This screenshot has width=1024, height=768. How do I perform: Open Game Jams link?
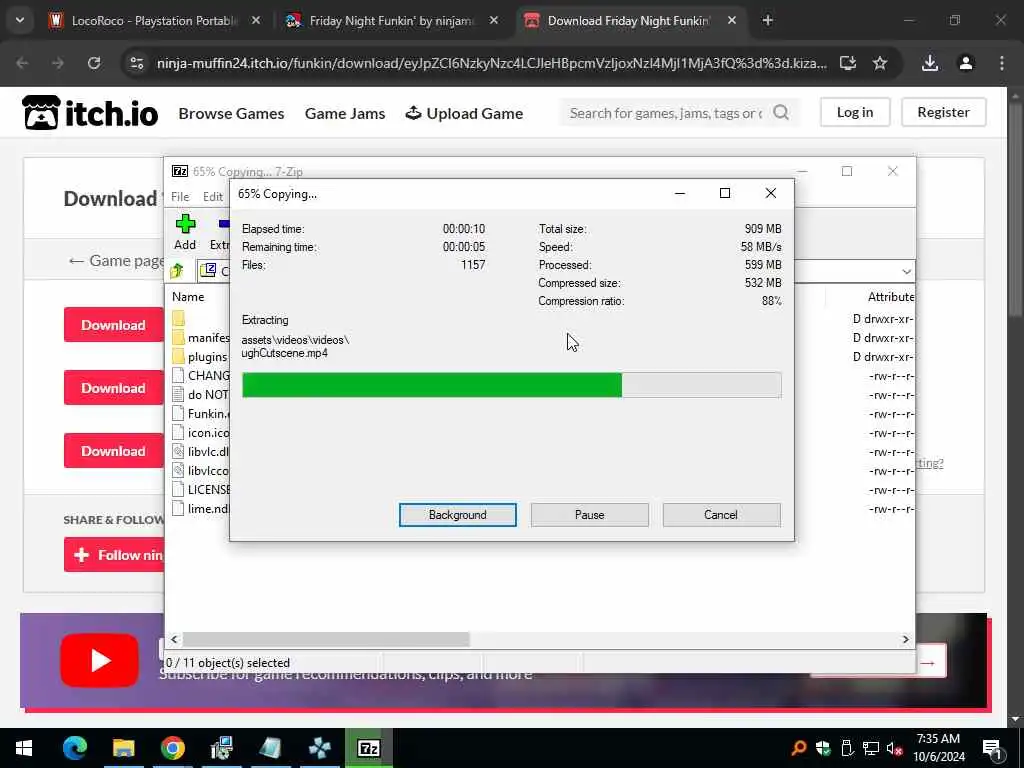(345, 113)
